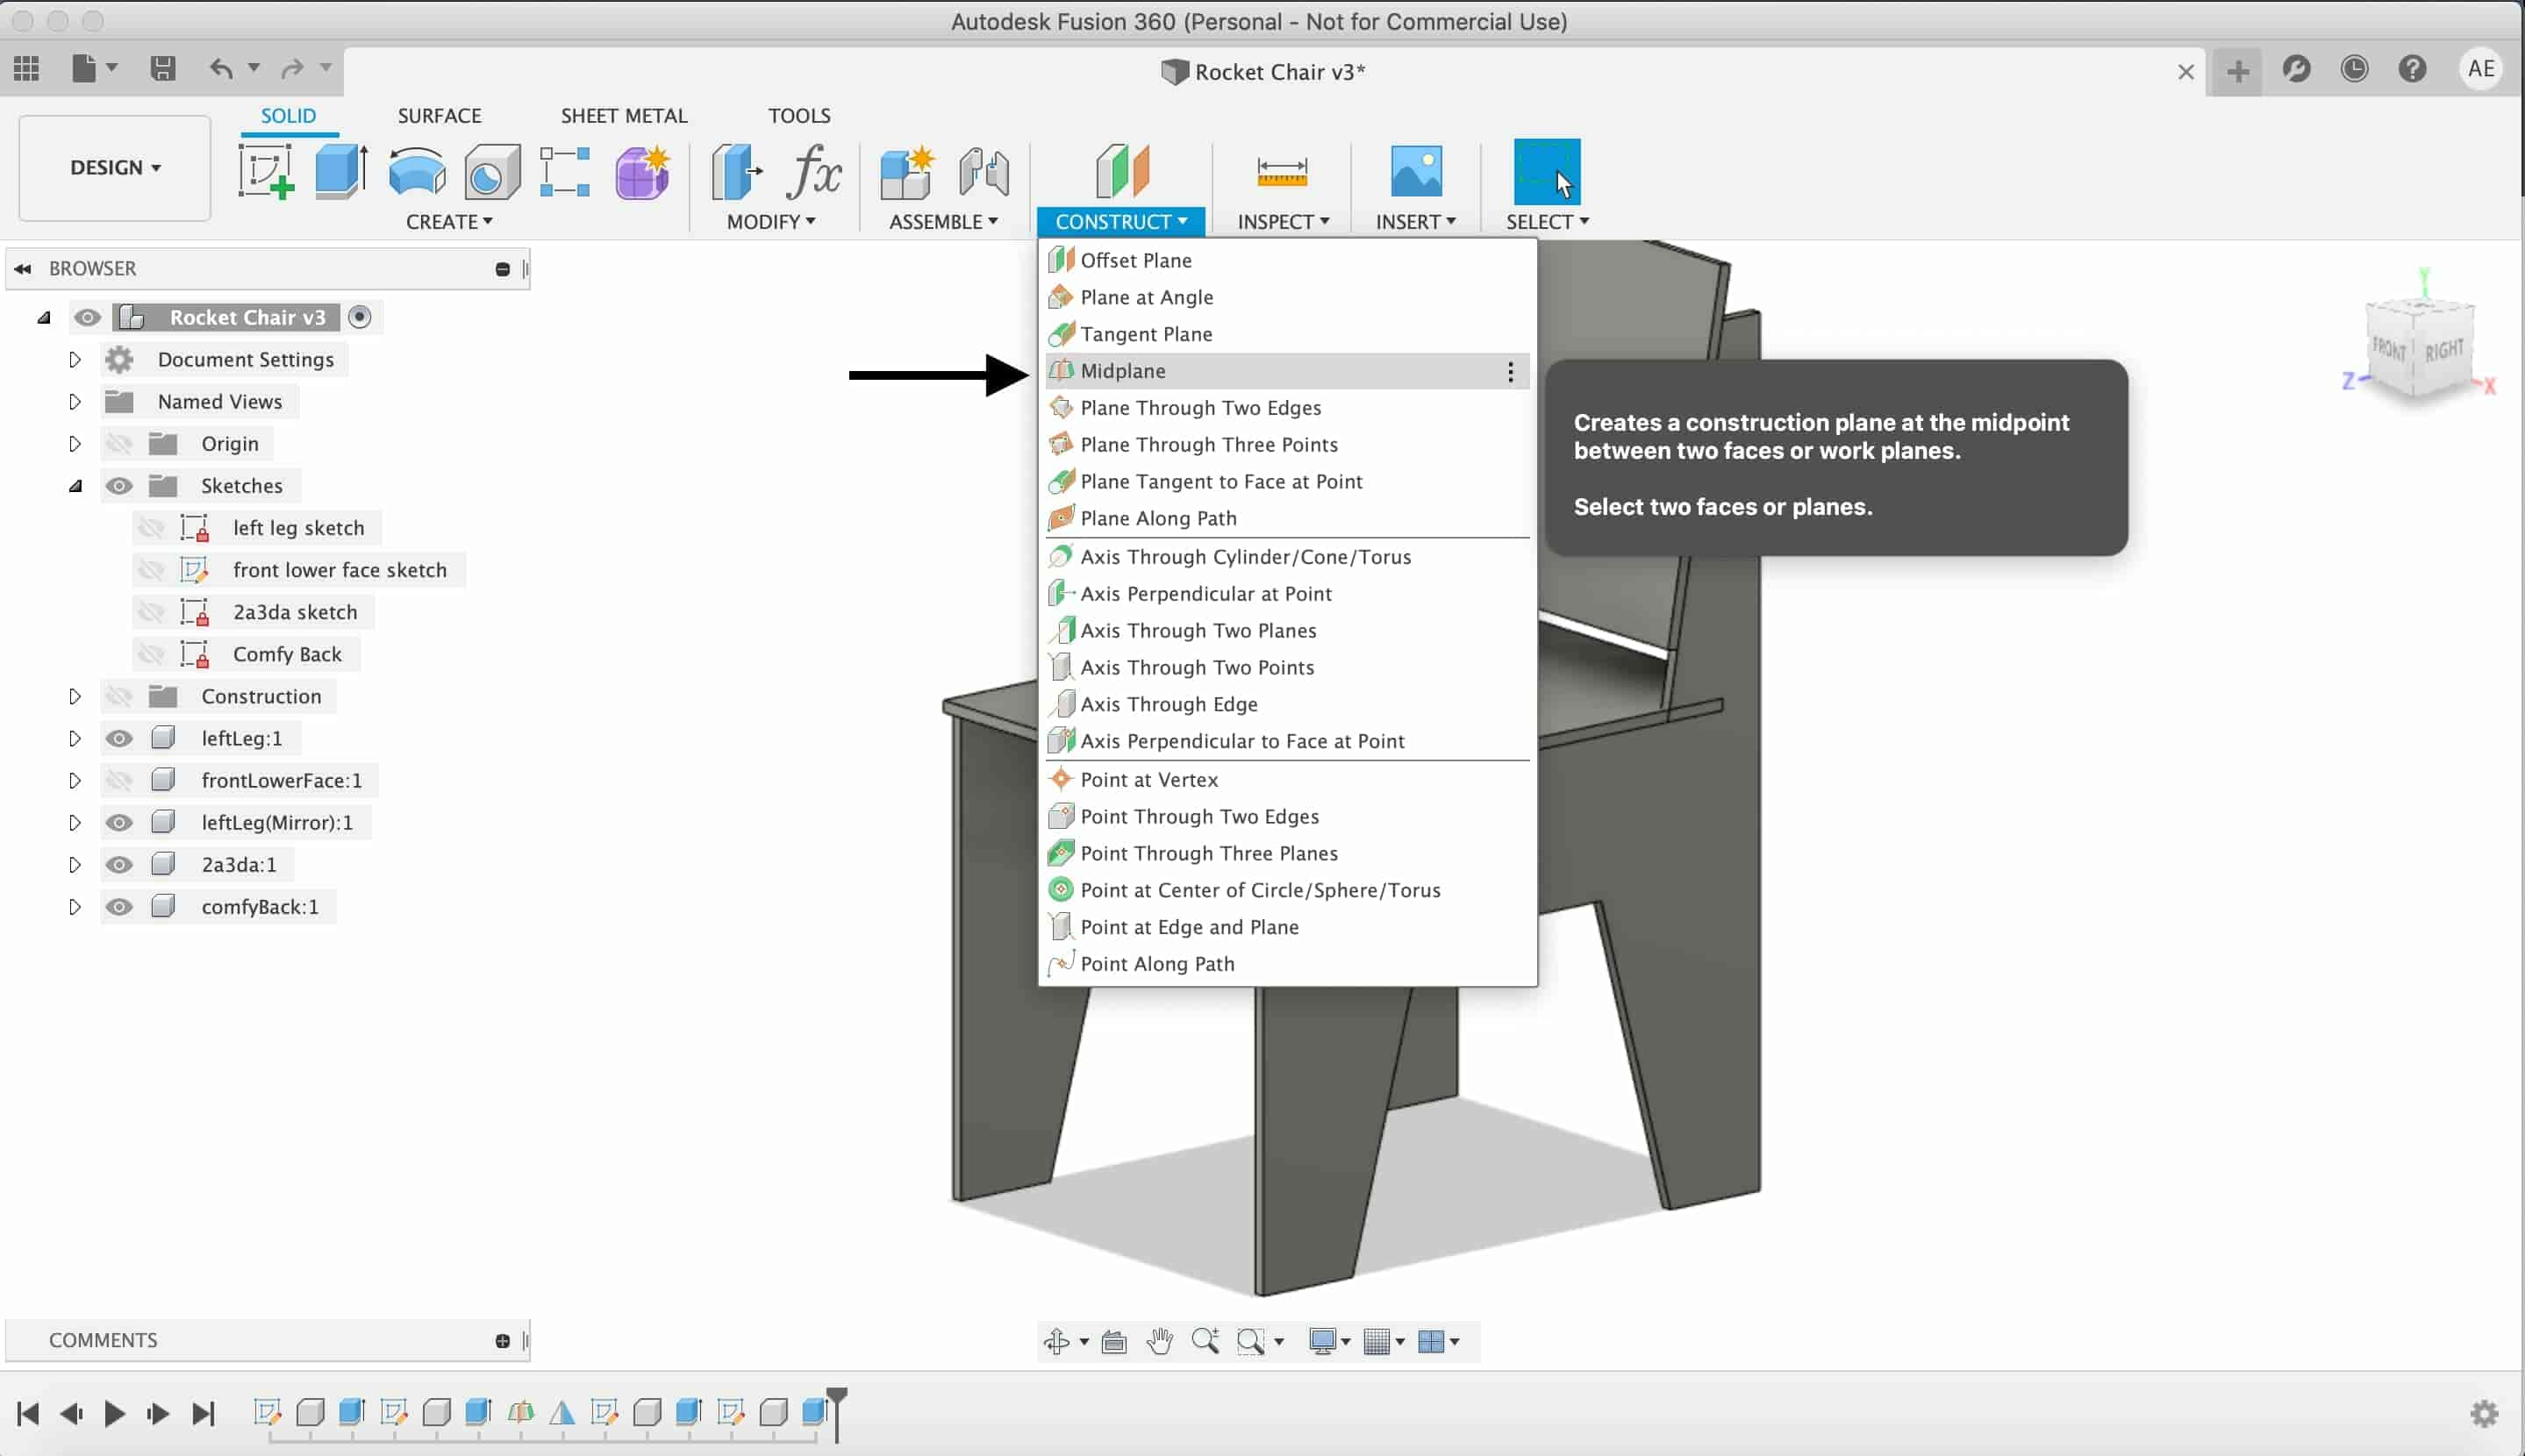Image resolution: width=2525 pixels, height=1456 pixels.
Task: Click the RIGHT face of ViewCube
Action: coord(2444,352)
